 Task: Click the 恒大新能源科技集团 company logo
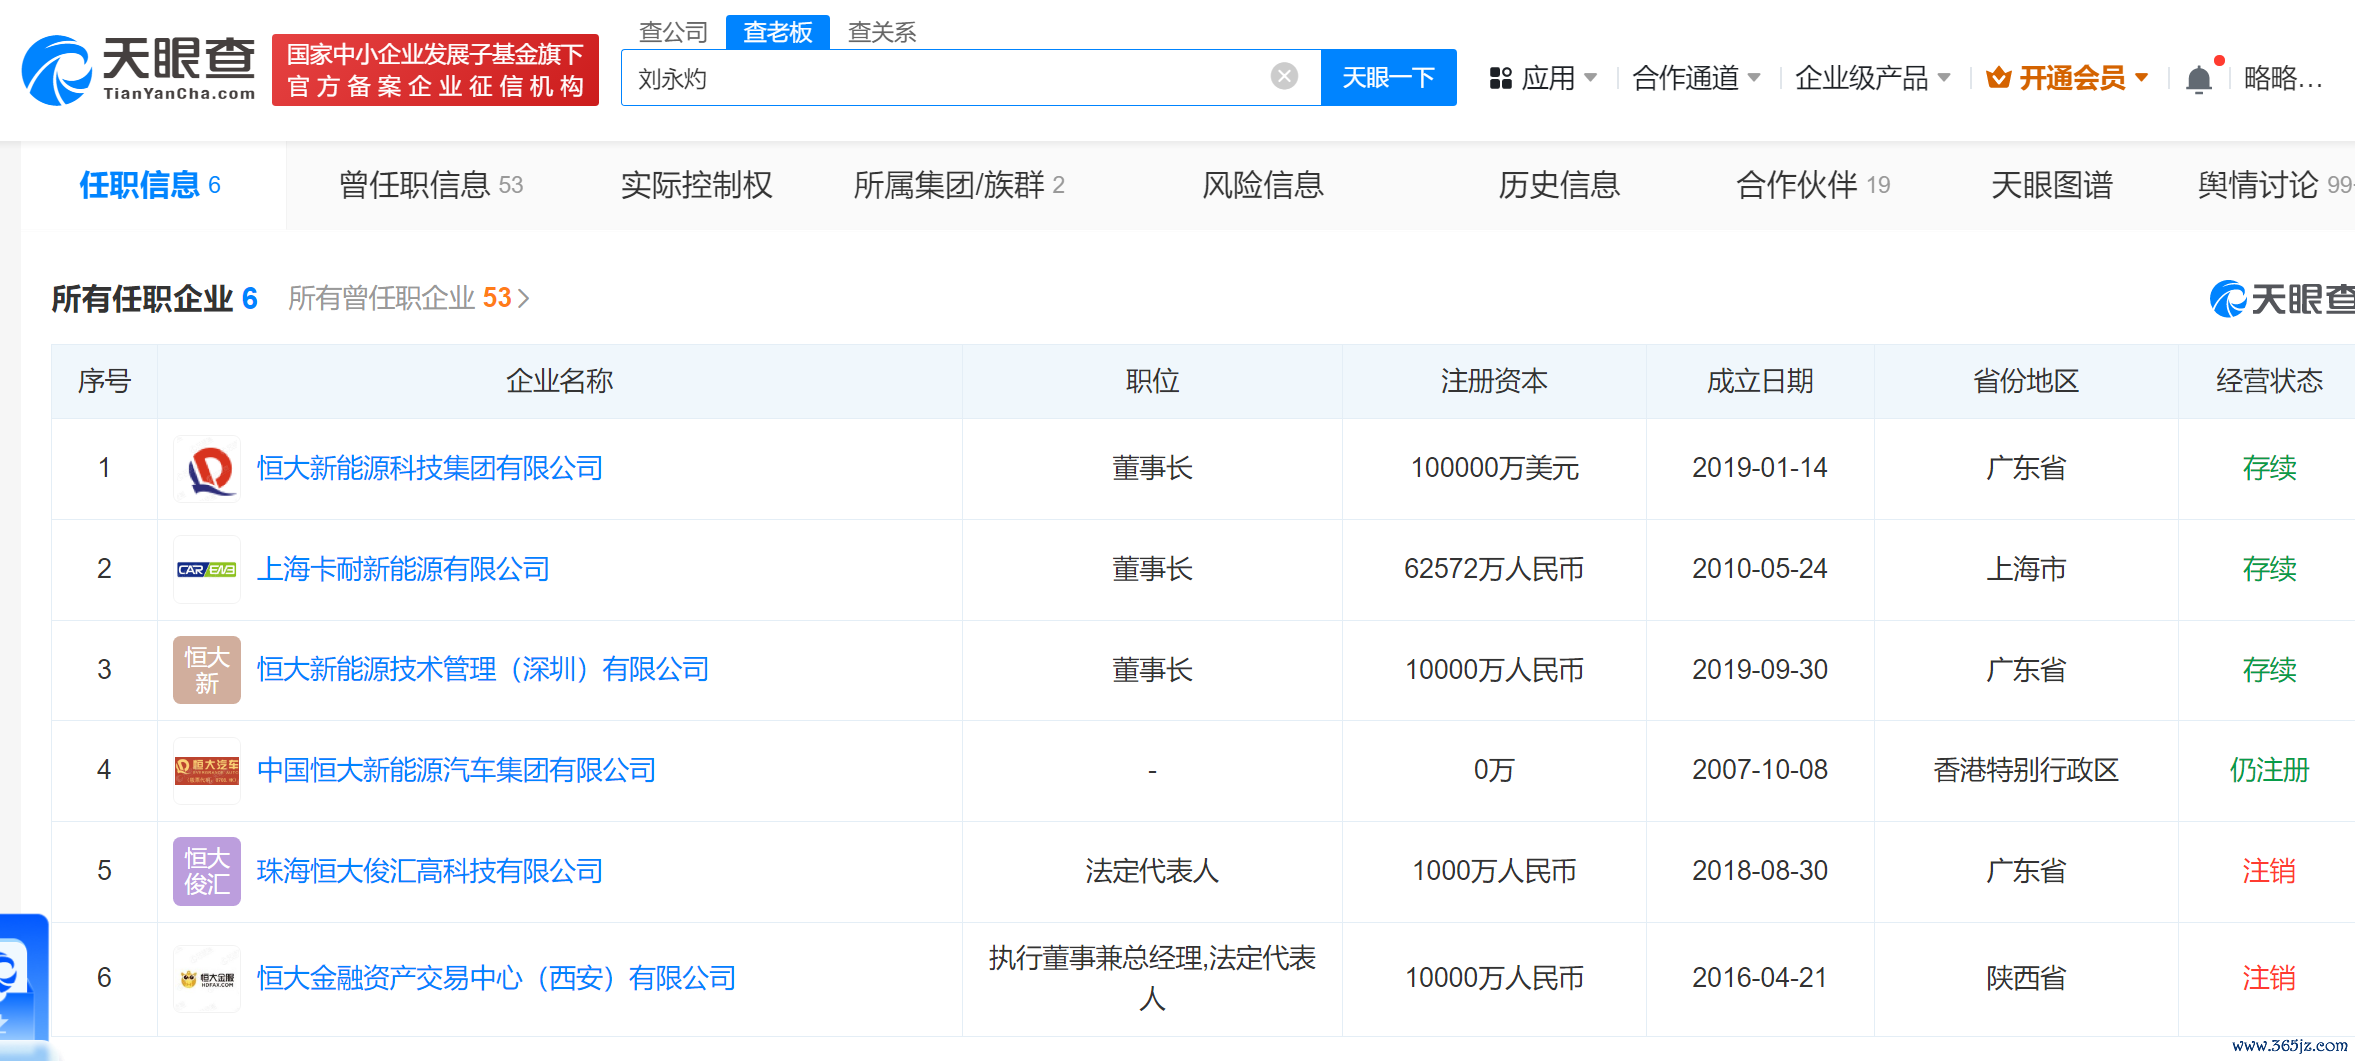coord(207,469)
